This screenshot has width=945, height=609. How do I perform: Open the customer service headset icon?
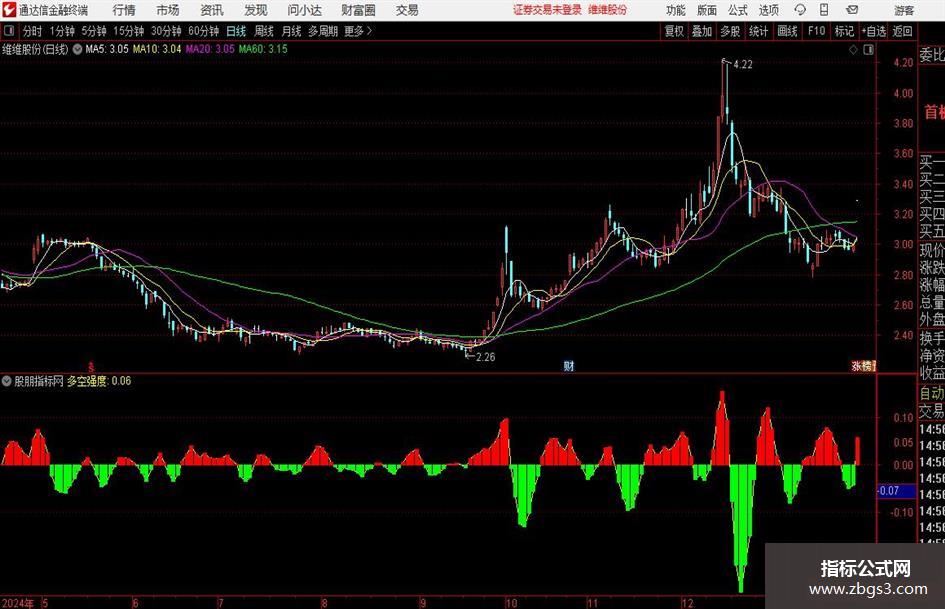[x=800, y=10]
